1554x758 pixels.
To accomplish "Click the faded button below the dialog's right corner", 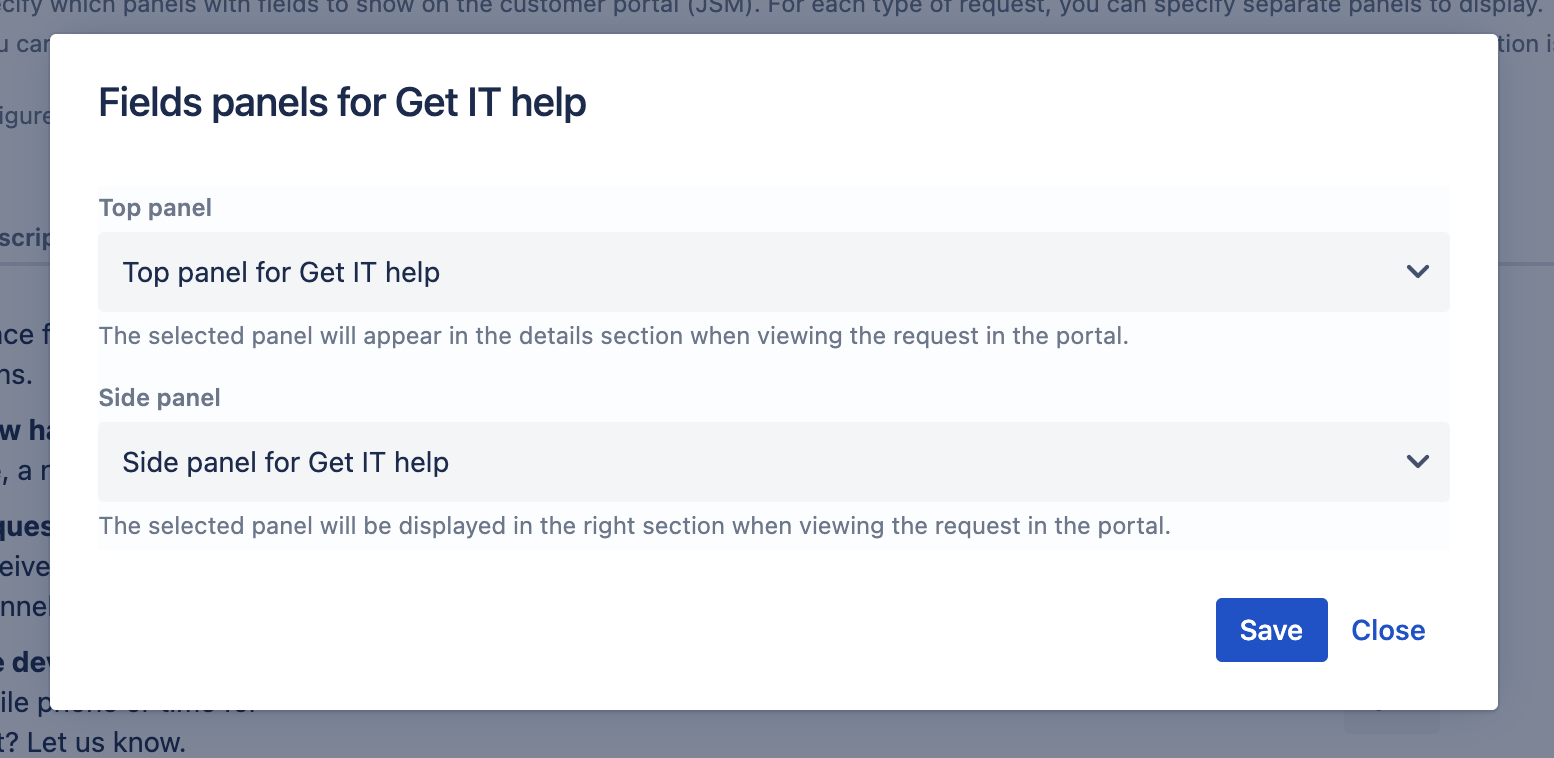I will point(1393,720).
